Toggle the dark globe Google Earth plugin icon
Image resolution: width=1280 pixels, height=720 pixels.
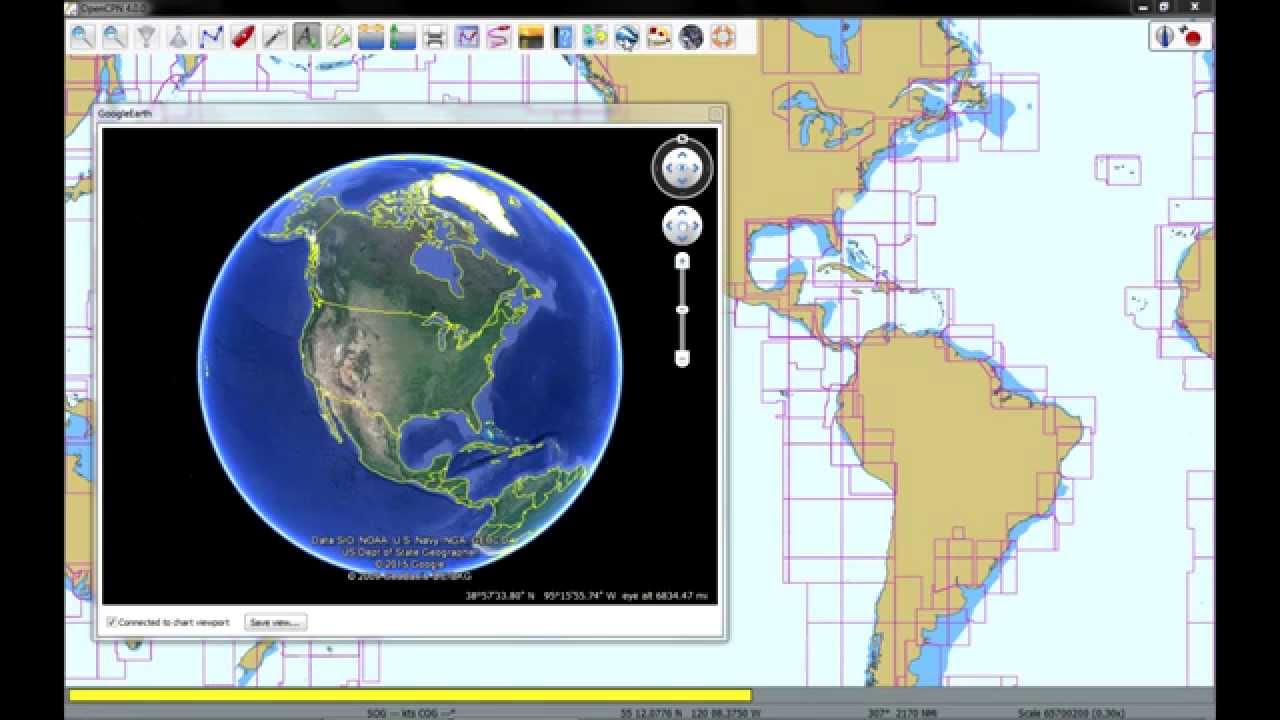point(690,38)
